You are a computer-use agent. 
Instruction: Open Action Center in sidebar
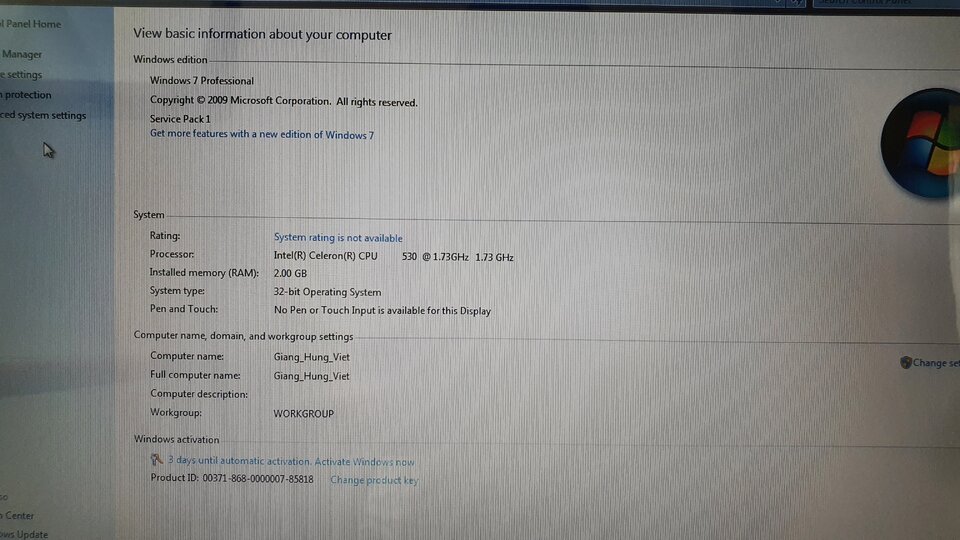(17, 516)
